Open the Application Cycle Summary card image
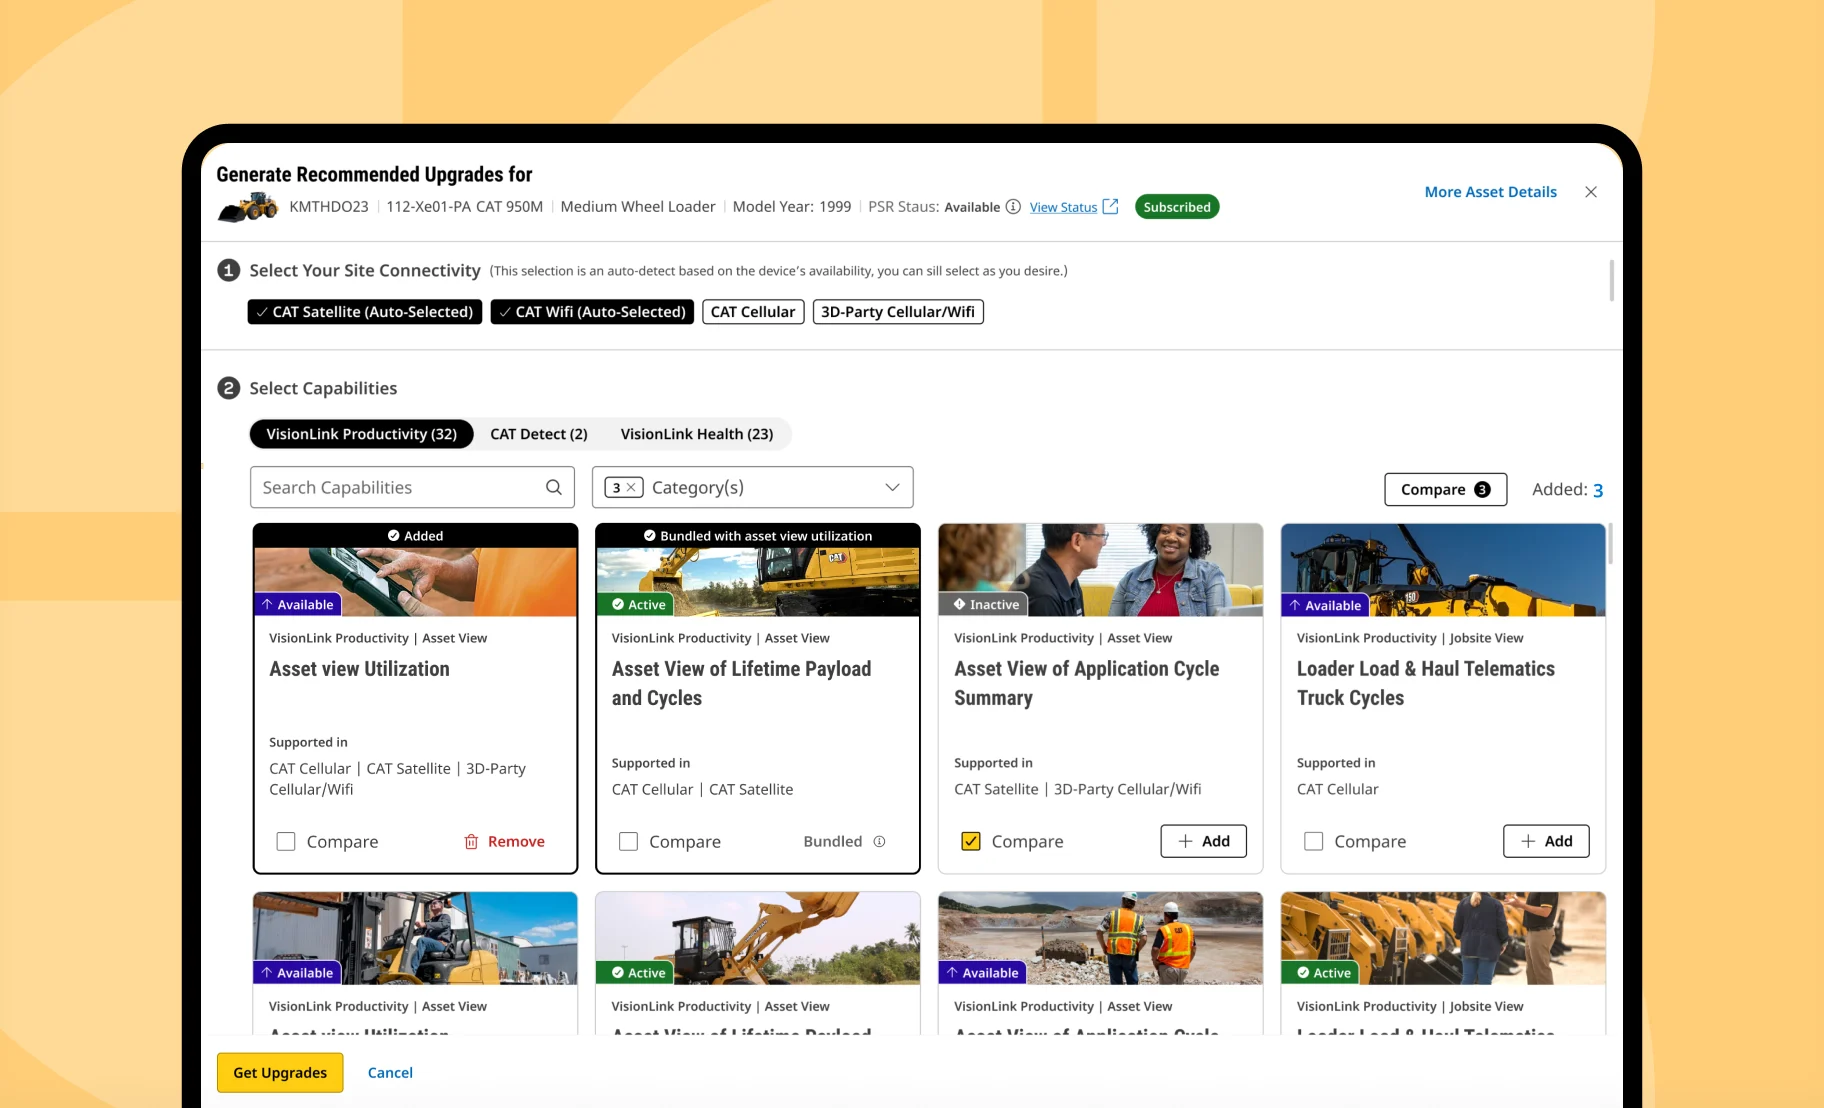This screenshot has width=1824, height=1108. 1101,569
